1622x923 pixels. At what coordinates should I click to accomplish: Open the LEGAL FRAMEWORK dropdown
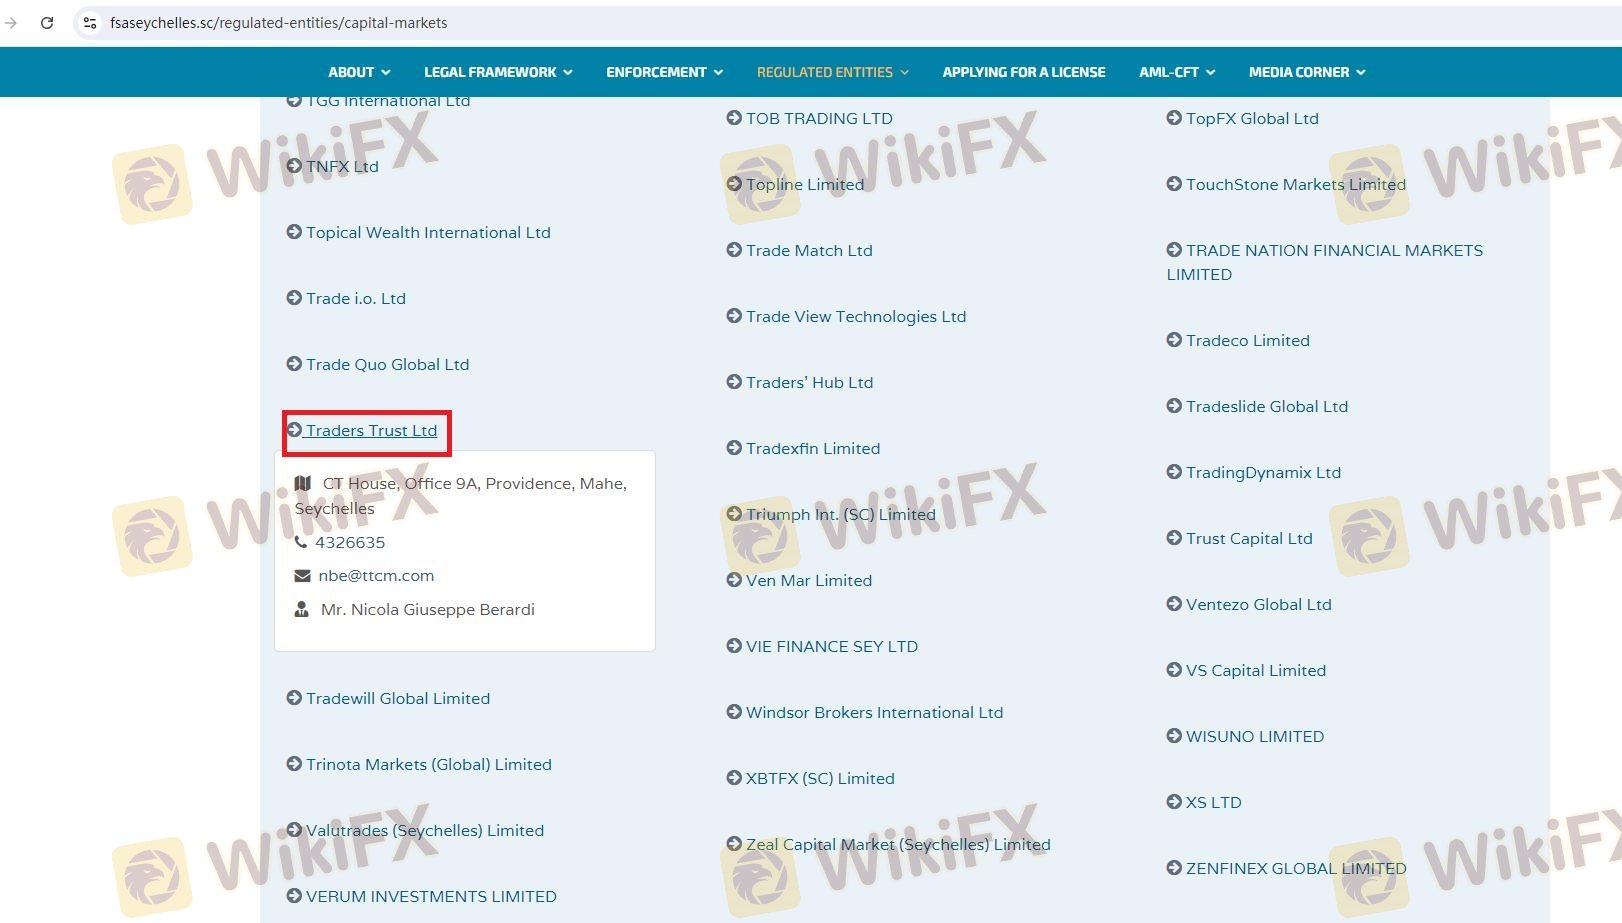498,72
